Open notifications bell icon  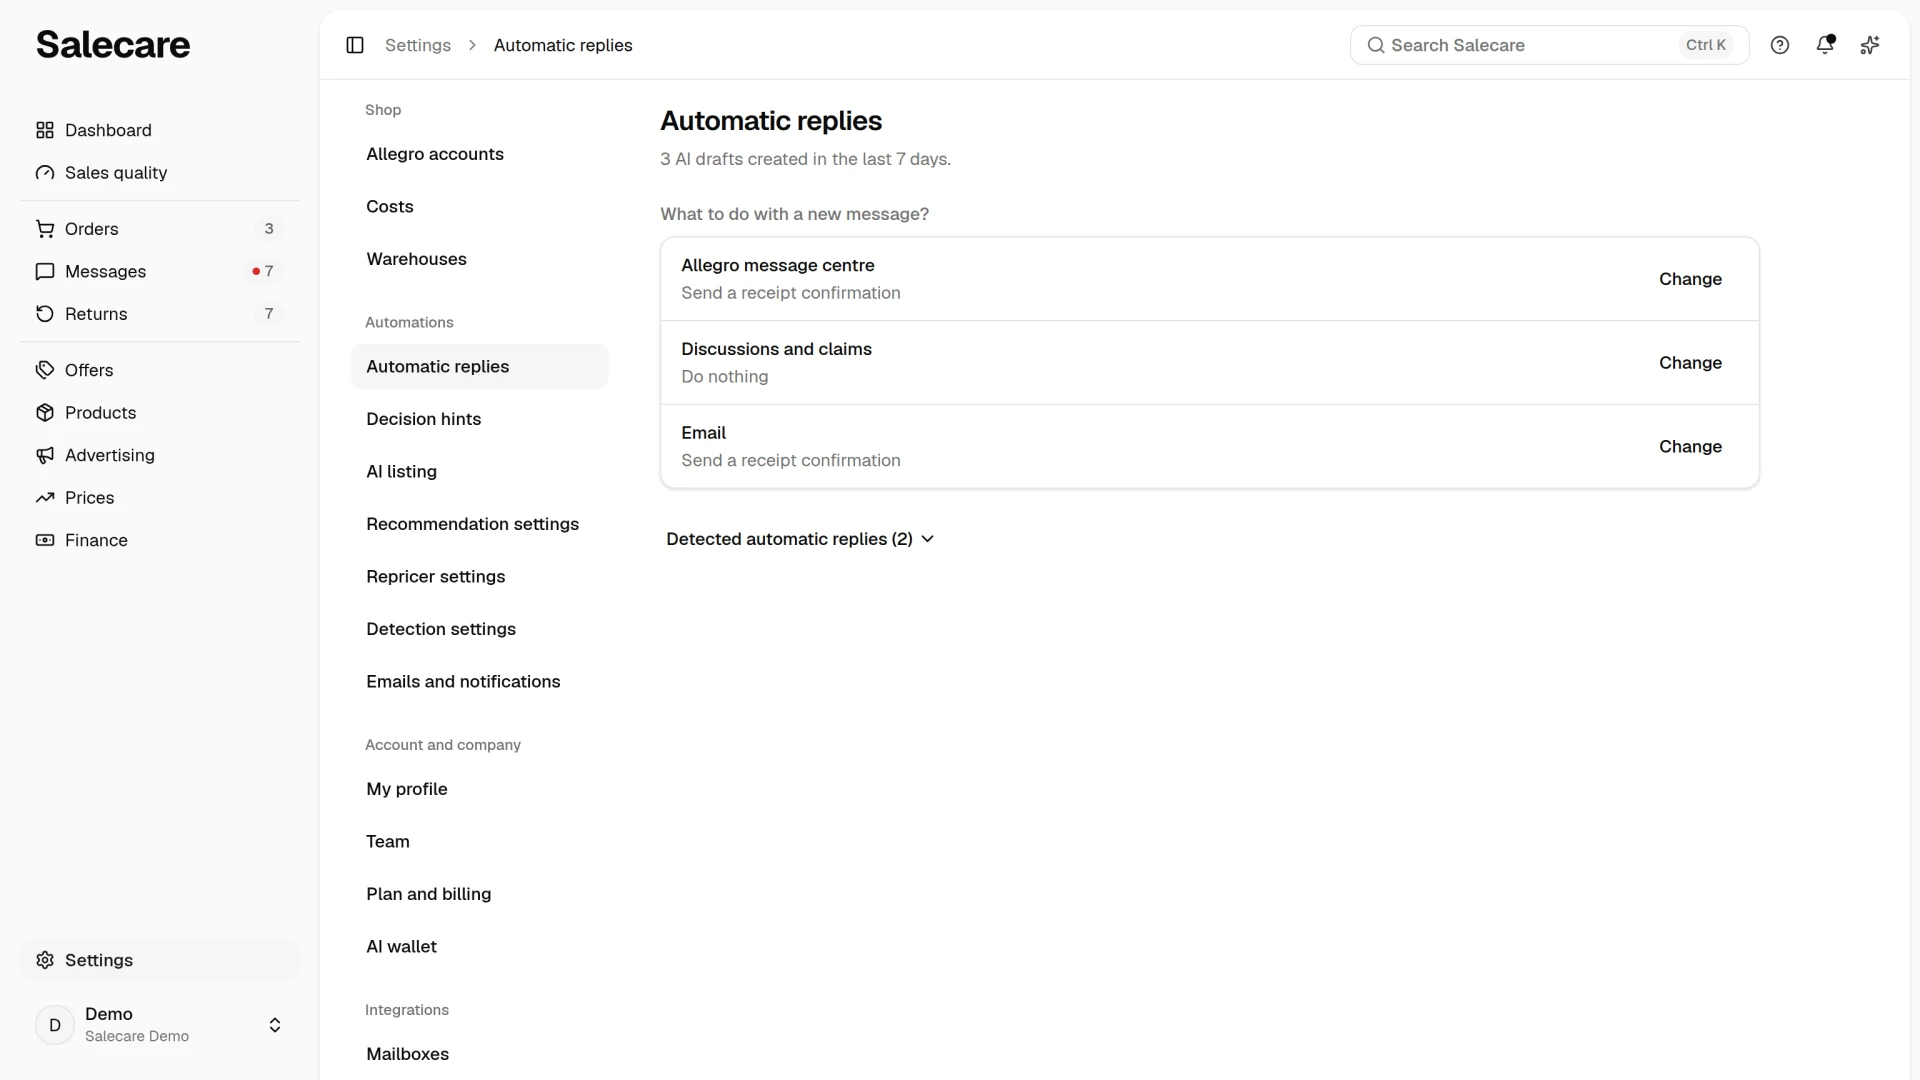1825,45
